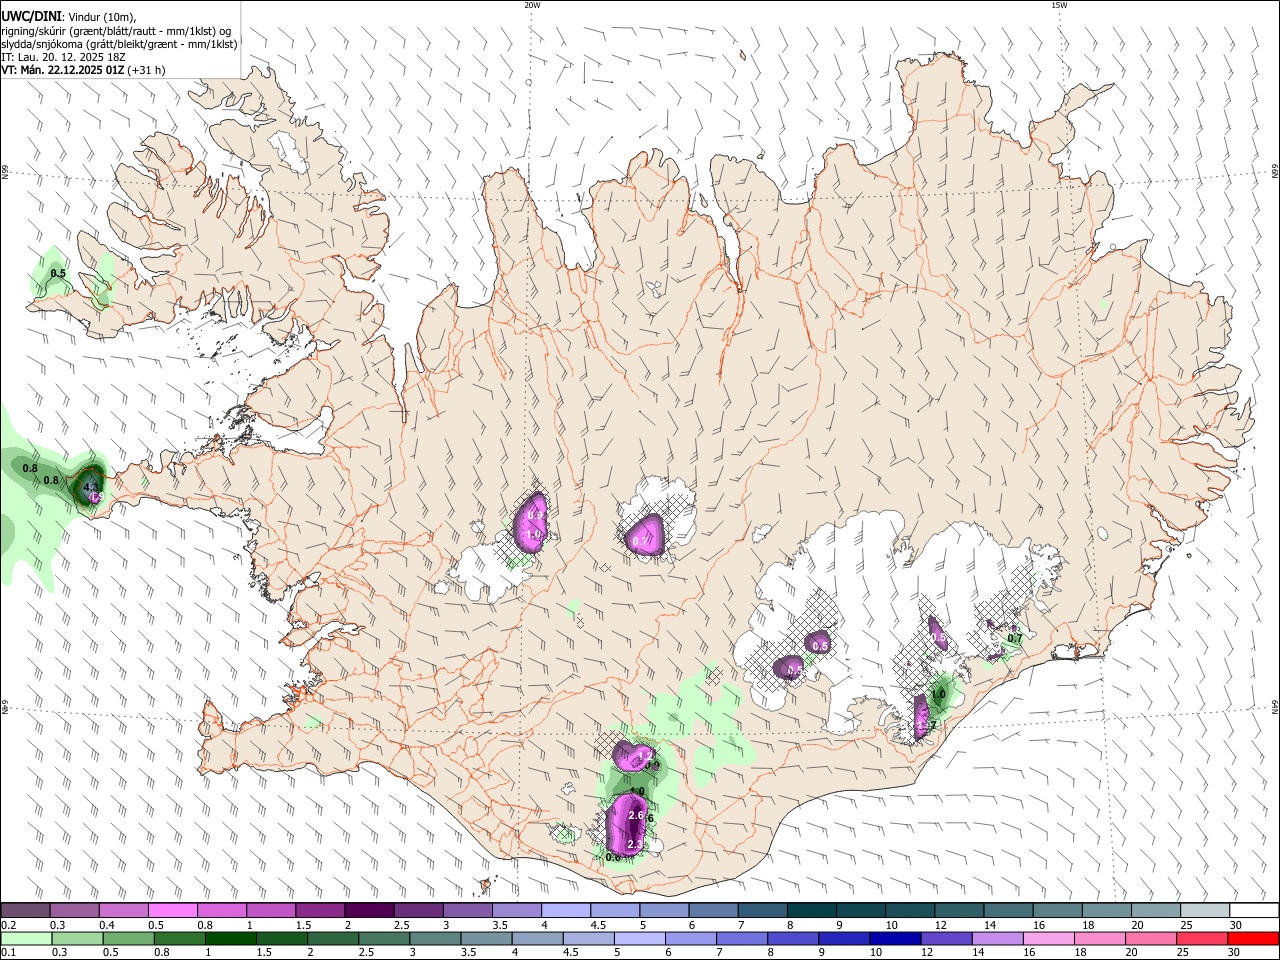
Task: Pick the dark teal 8 swatch on upper scale
Action: pyautogui.click(x=811, y=911)
